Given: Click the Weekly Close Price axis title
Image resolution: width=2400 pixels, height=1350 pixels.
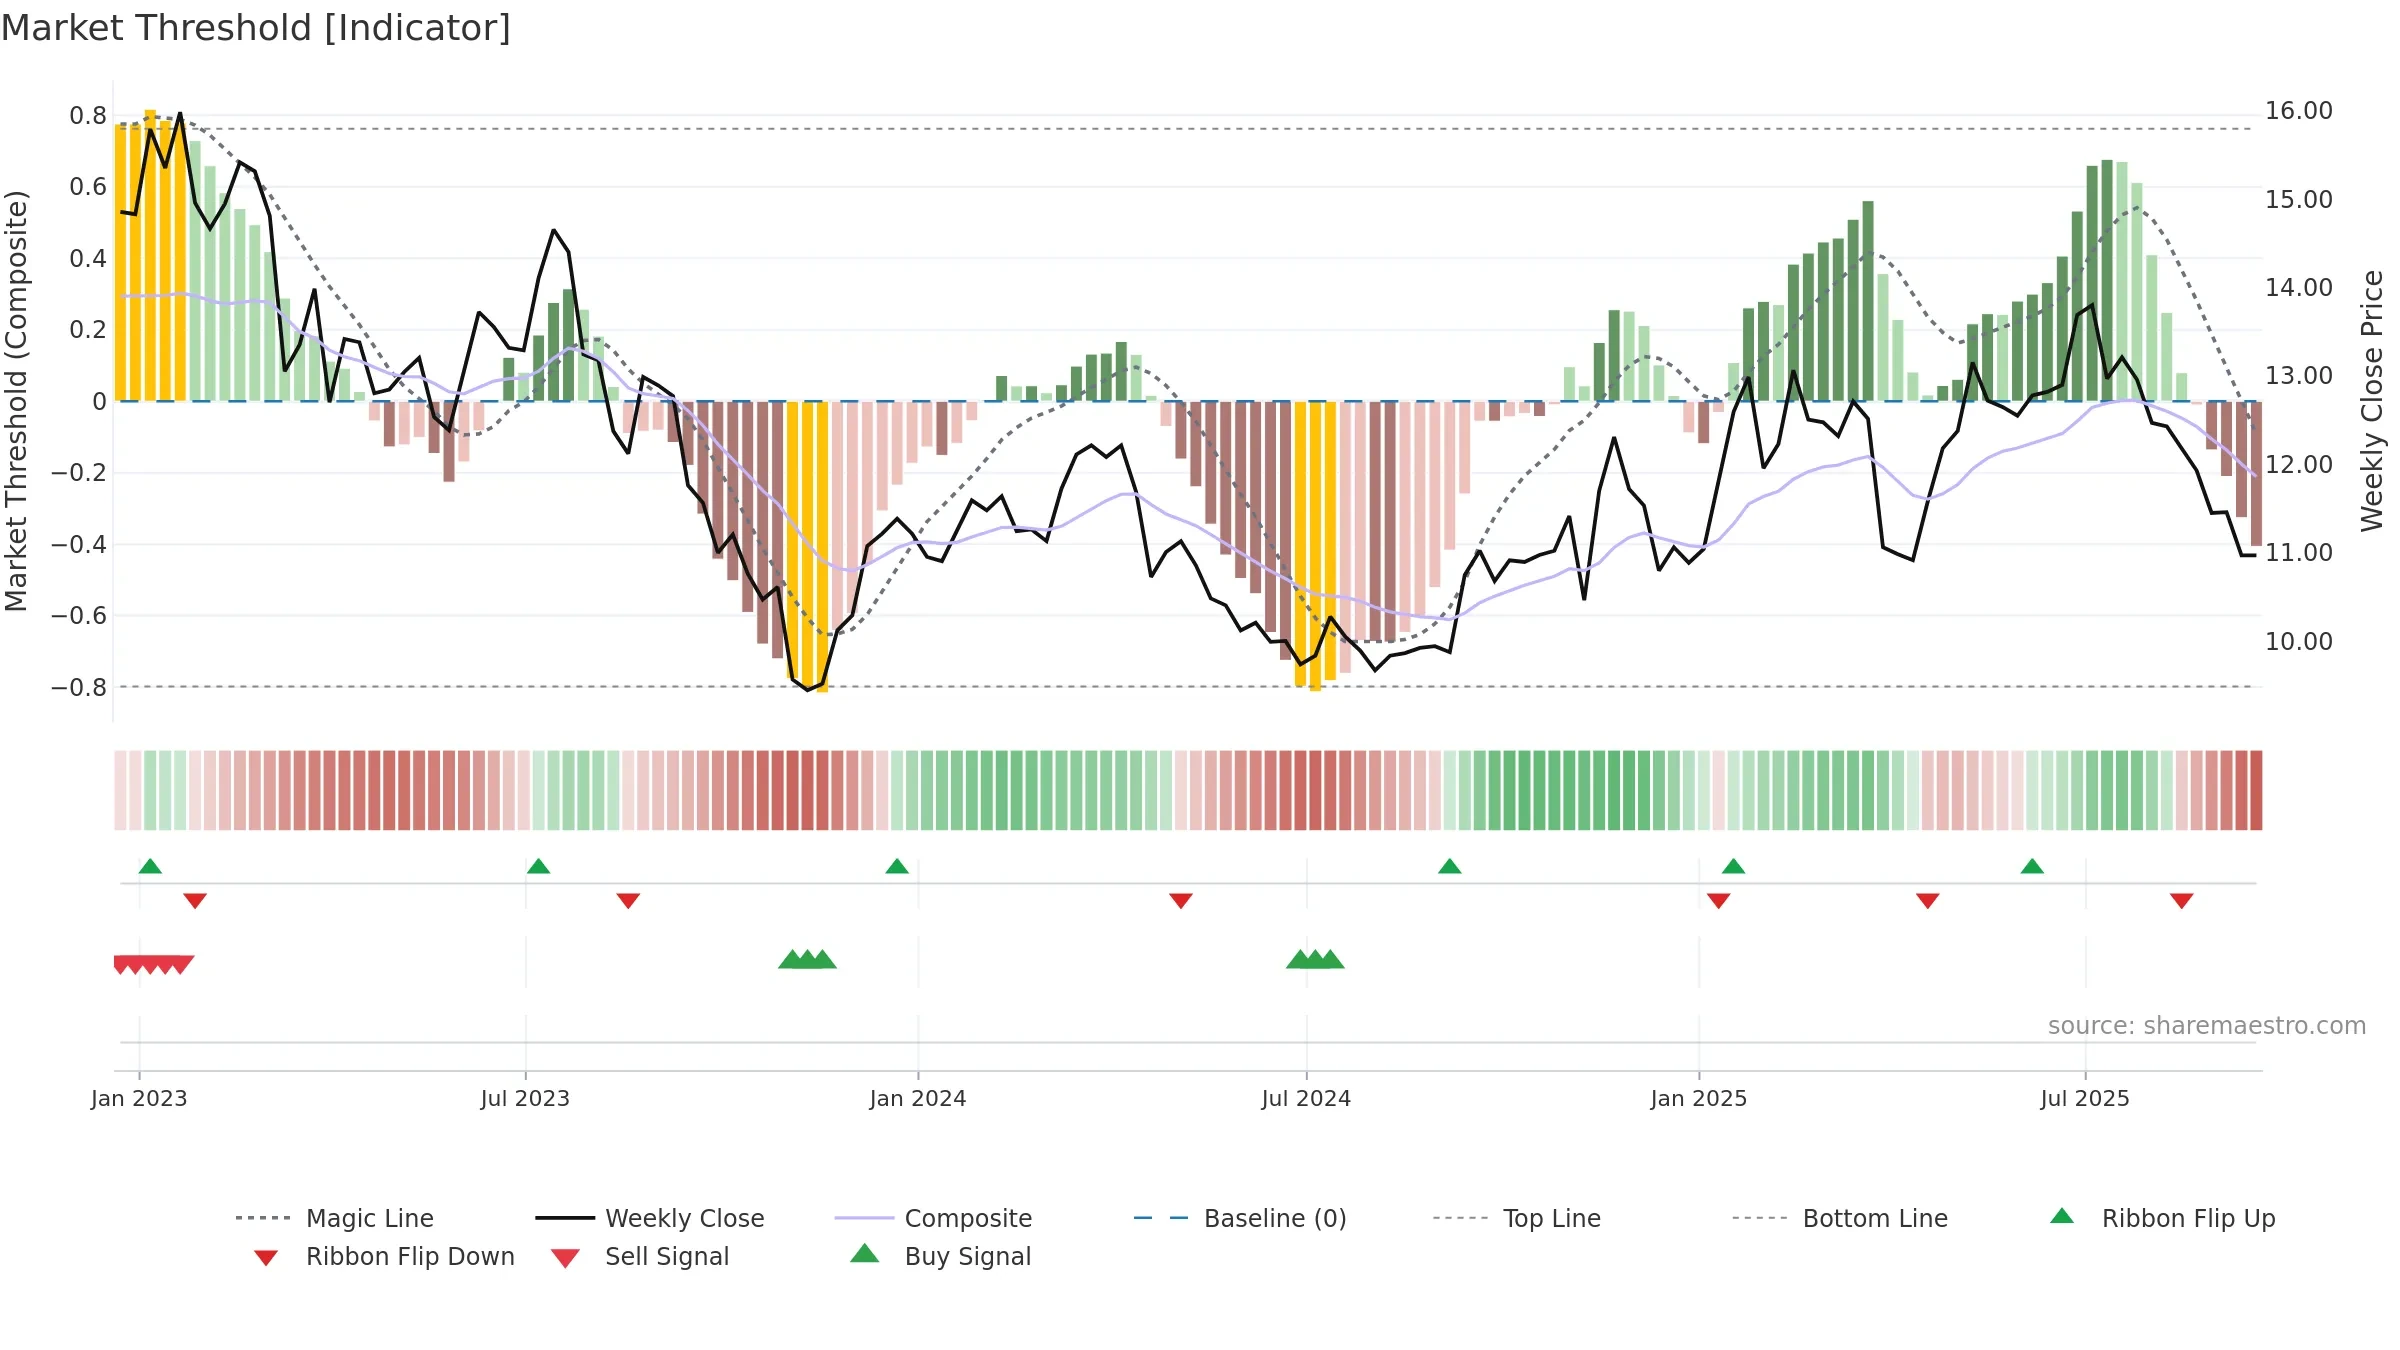Looking at the screenshot, I should coord(2372,401).
